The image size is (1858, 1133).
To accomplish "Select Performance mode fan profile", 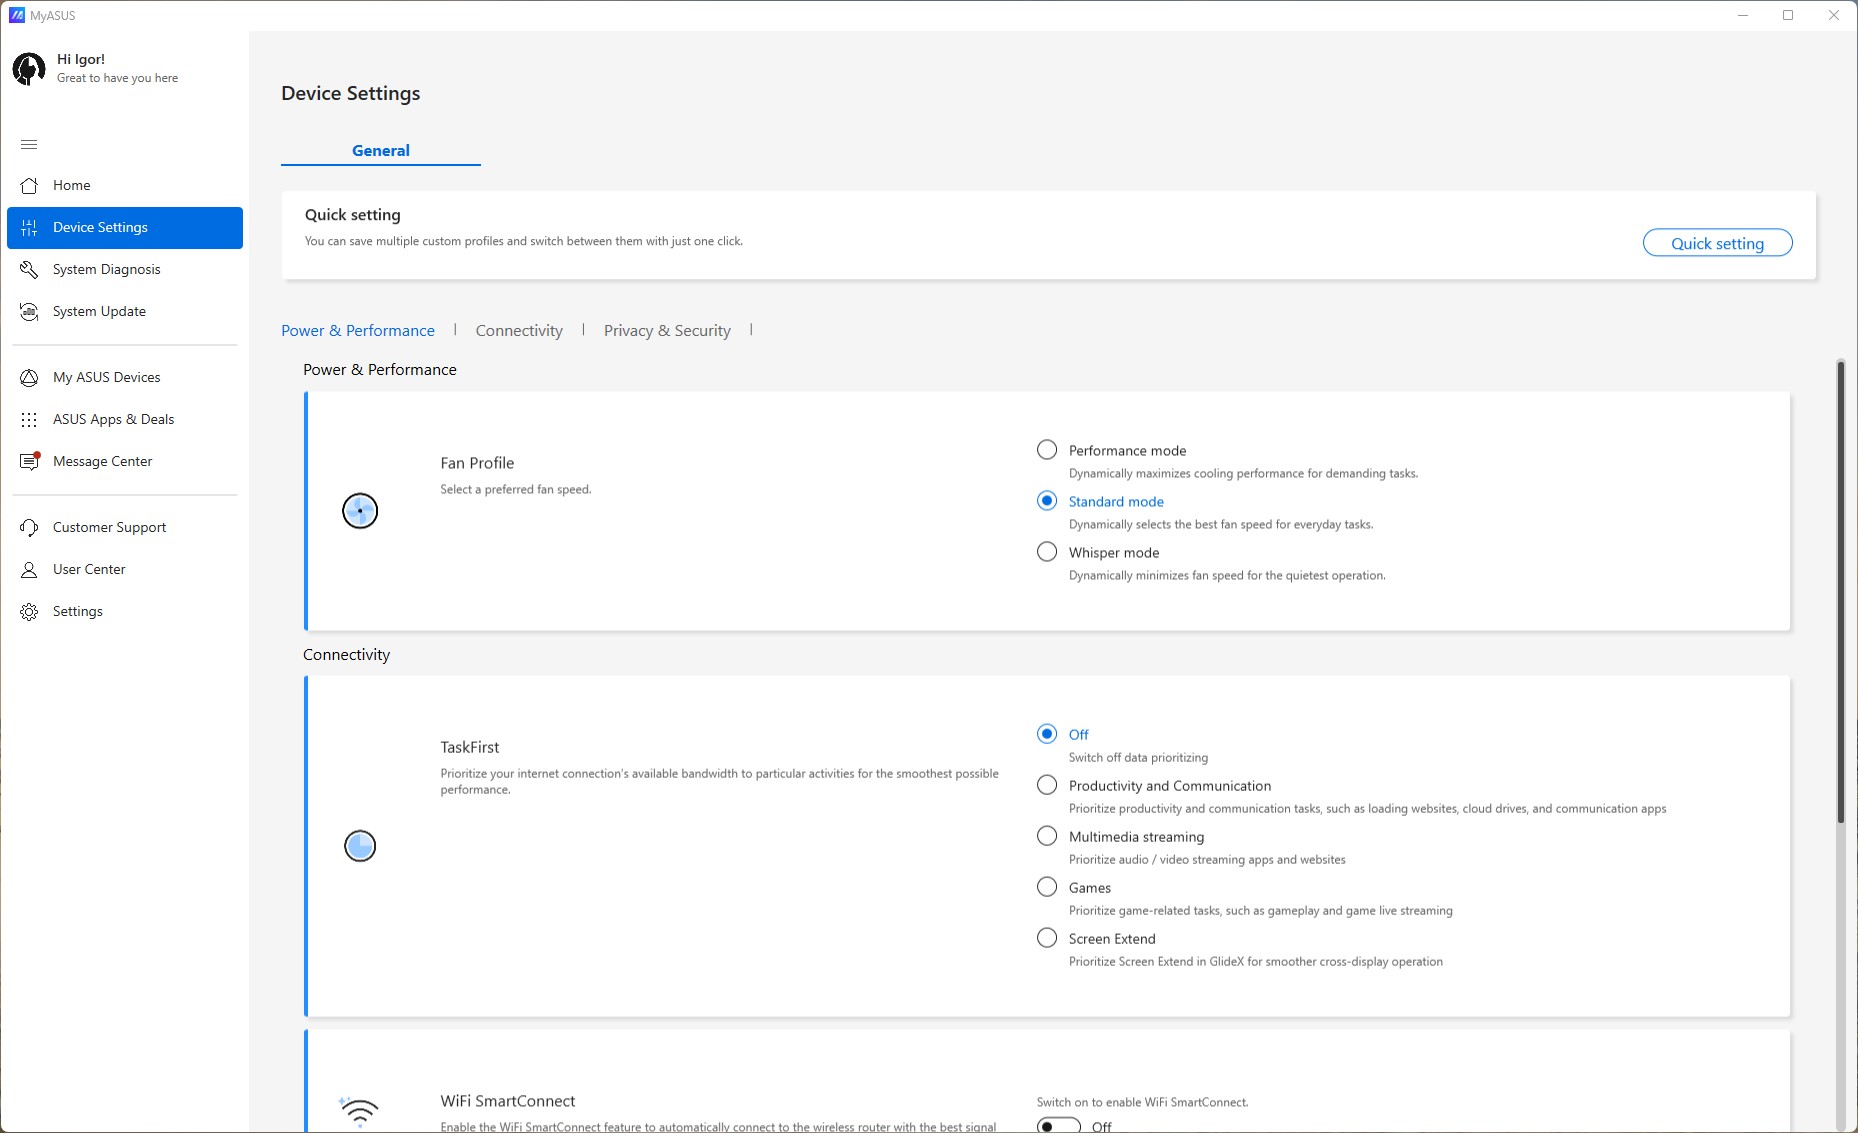I will [x=1047, y=450].
